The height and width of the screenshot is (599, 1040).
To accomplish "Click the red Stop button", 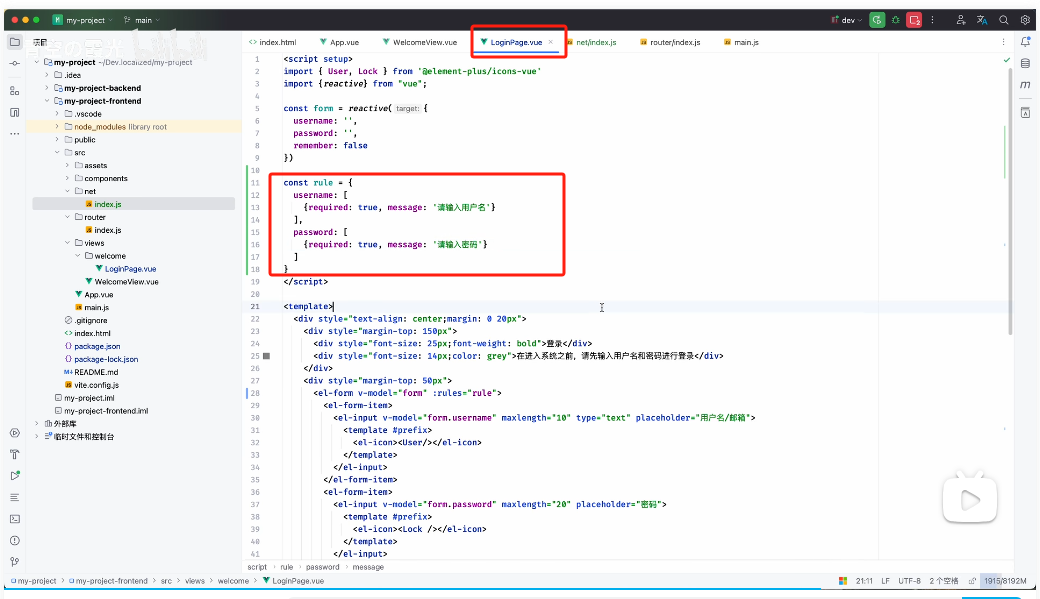I will [915, 20].
